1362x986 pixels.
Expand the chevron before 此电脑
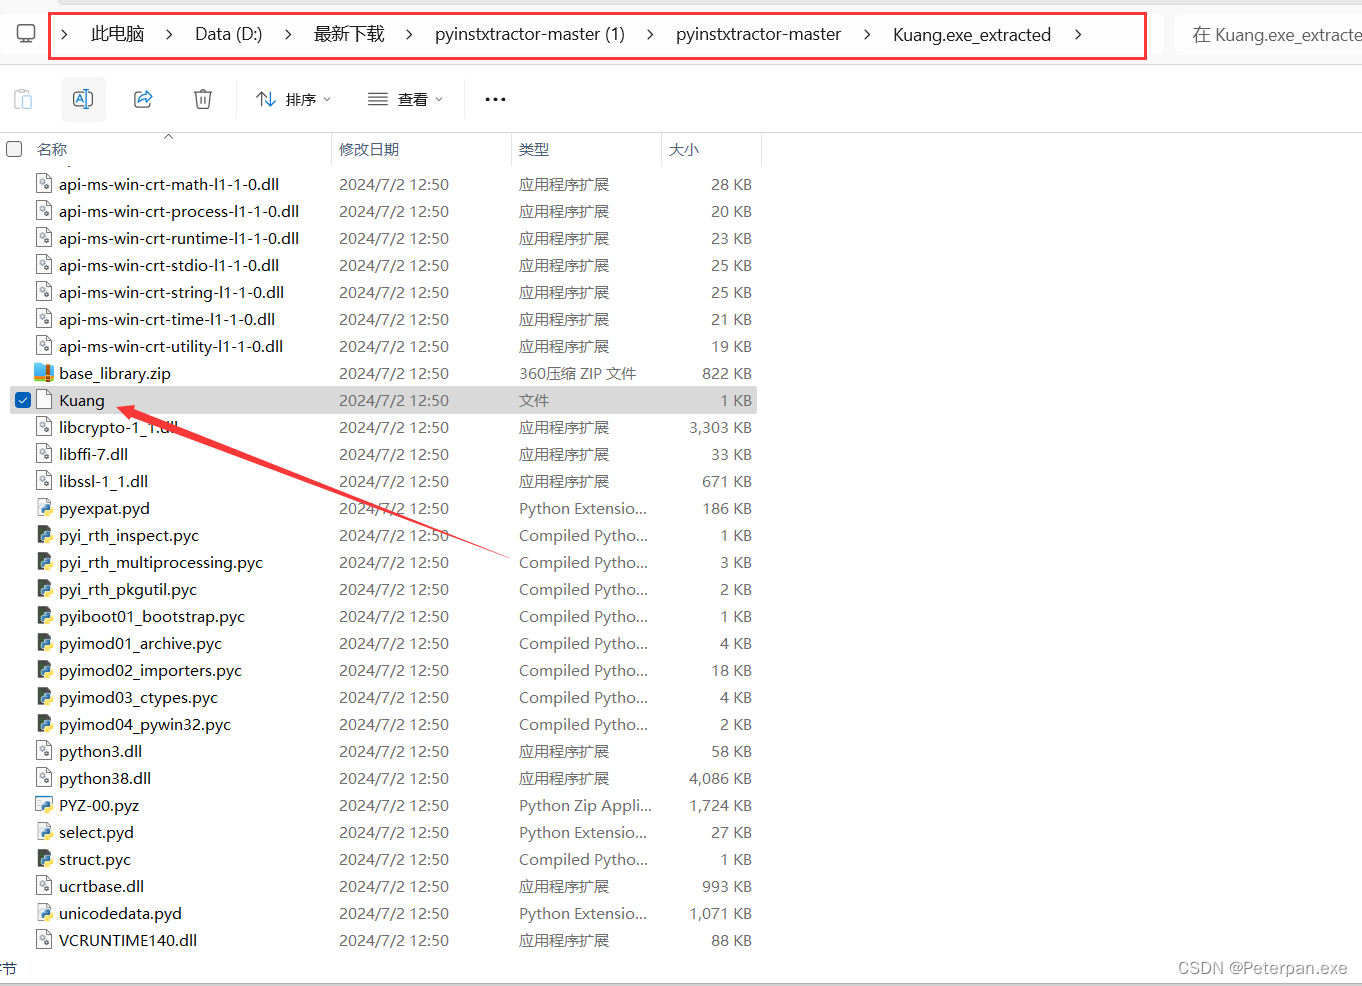[64, 34]
